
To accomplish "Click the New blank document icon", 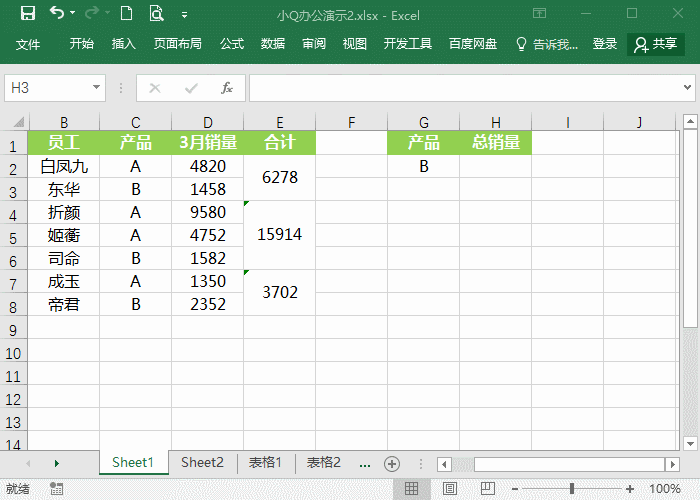I will point(126,13).
